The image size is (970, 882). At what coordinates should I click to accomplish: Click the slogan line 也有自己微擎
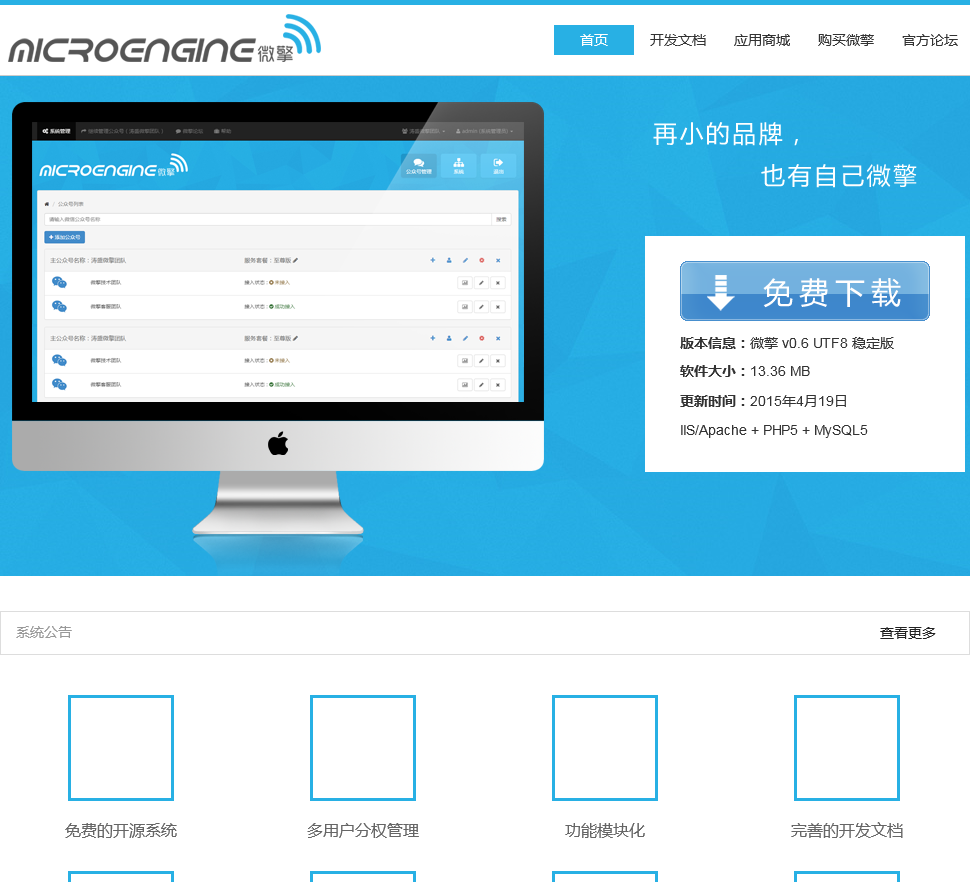(x=839, y=176)
